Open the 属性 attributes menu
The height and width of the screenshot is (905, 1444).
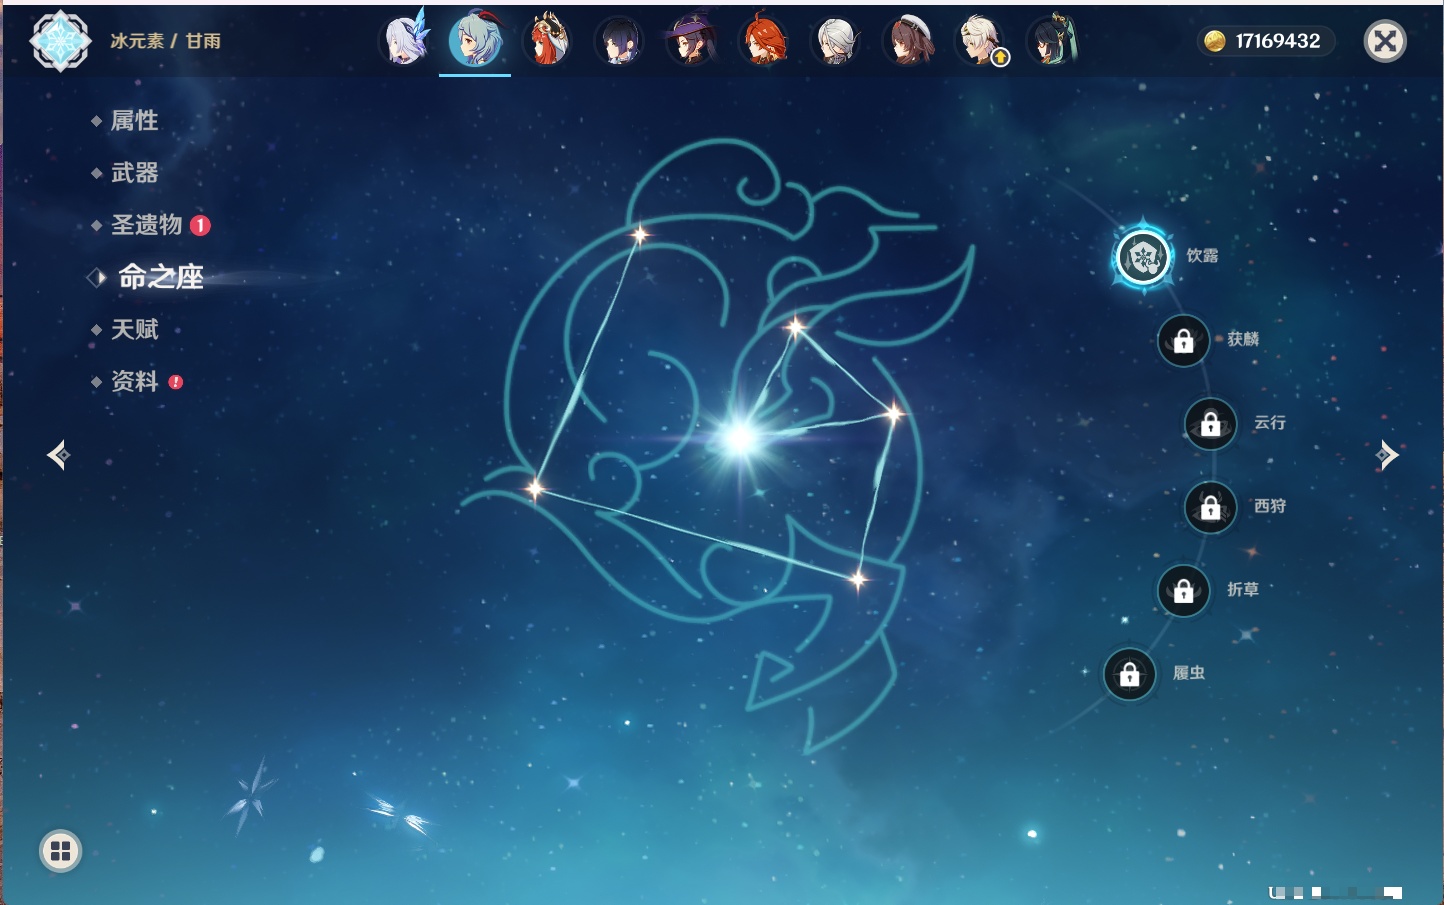[134, 121]
